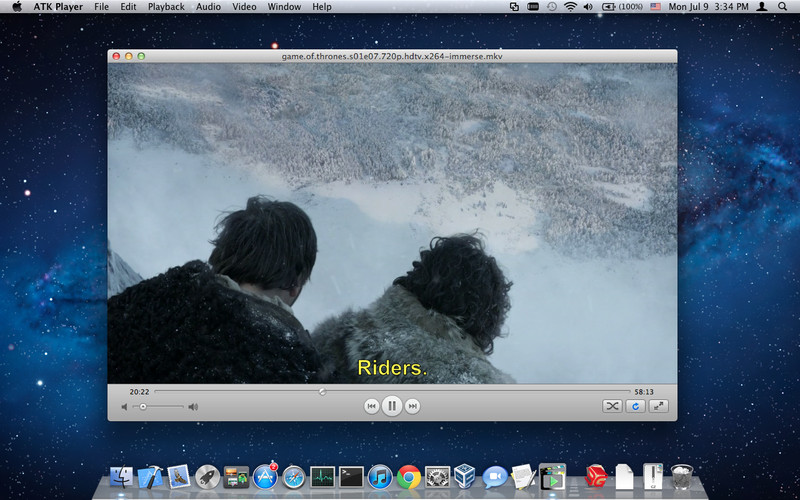Image resolution: width=800 pixels, height=500 pixels.
Task: Click the 58:13 total duration label
Action: (x=644, y=391)
